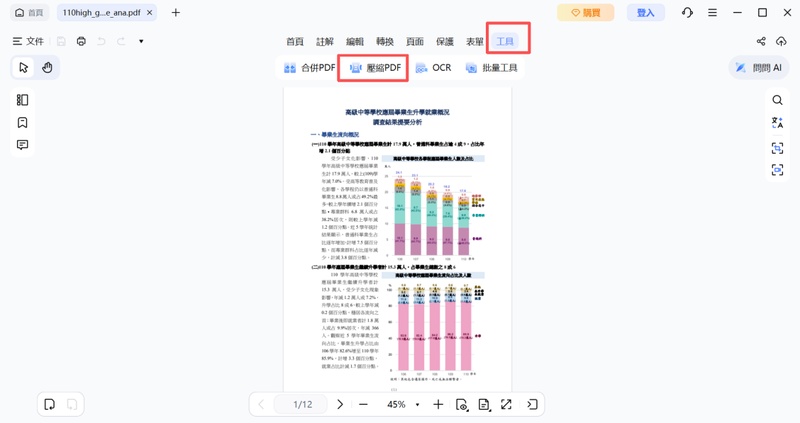Viewport: 800px width, 423px height.
Task: Click the 購買 purchase button
Action: pos(585,13)
